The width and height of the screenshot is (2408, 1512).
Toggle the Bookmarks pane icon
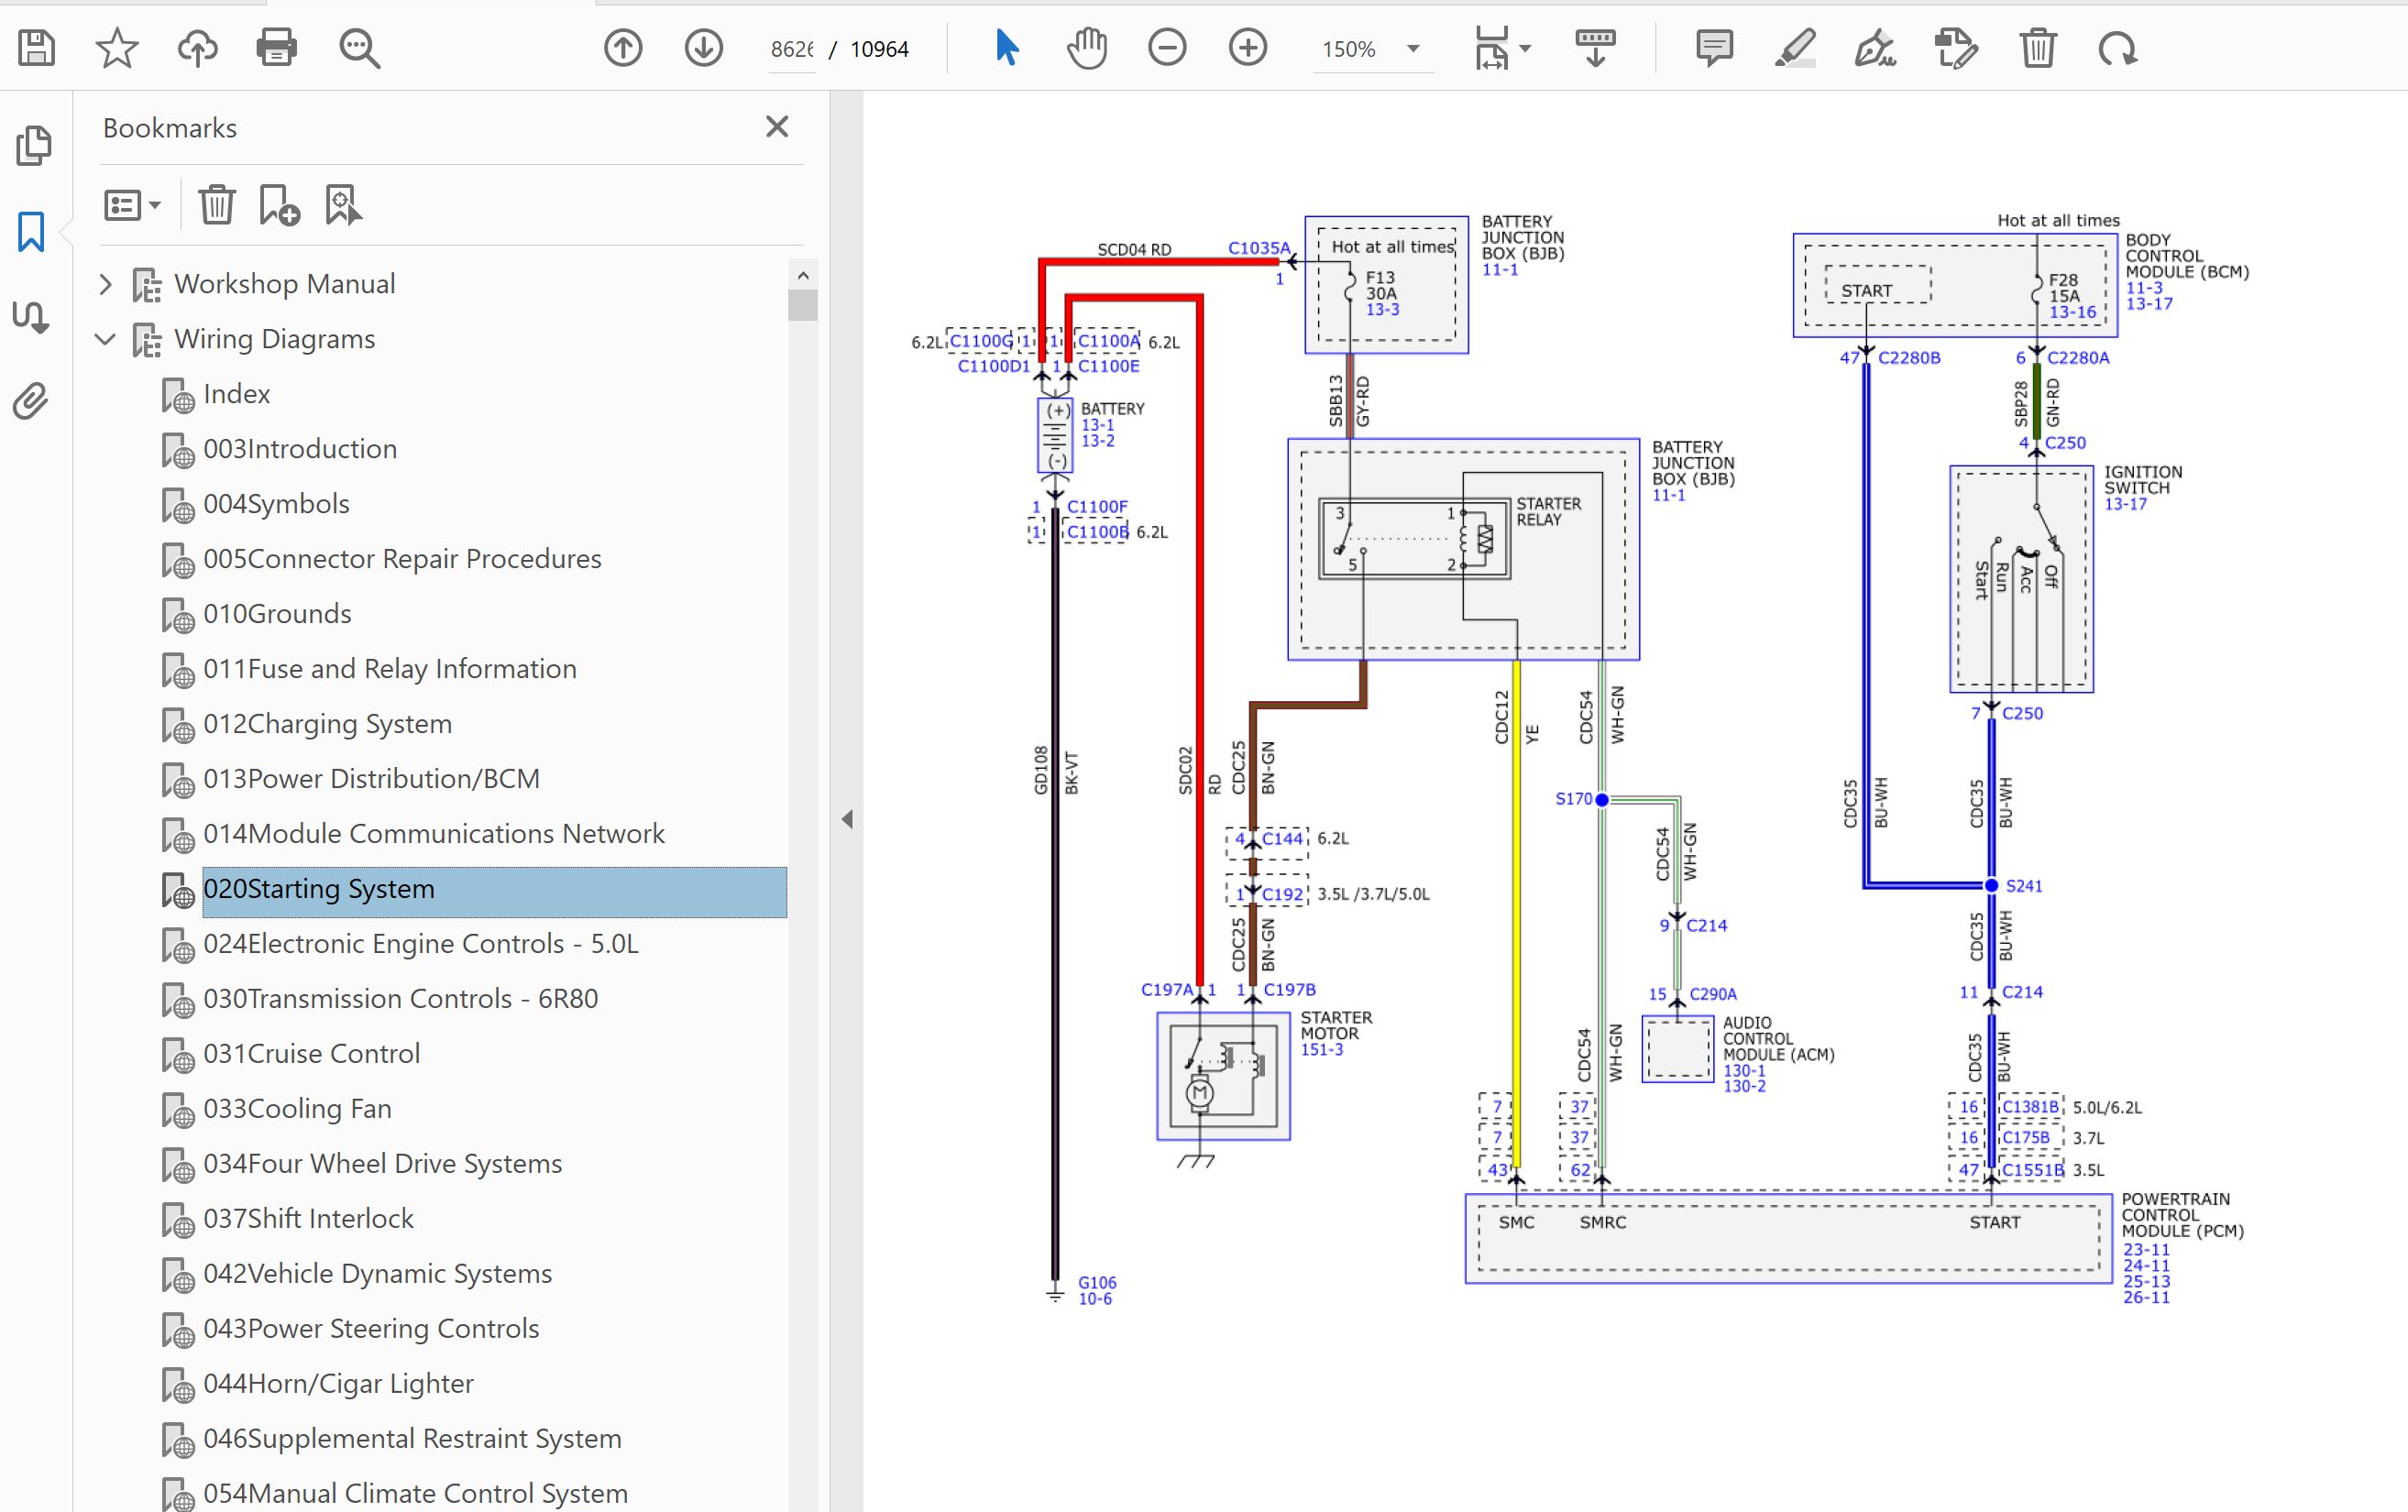pos(31,232)
